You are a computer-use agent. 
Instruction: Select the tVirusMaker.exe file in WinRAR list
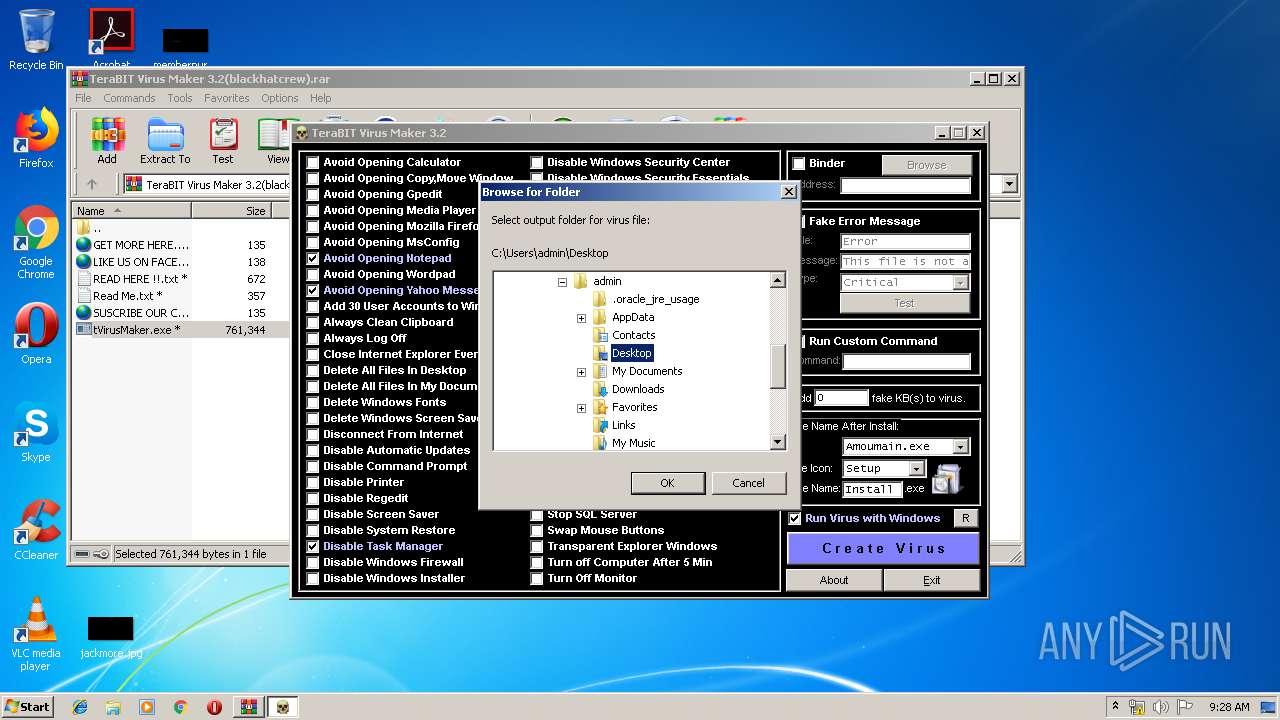(136, 329)
